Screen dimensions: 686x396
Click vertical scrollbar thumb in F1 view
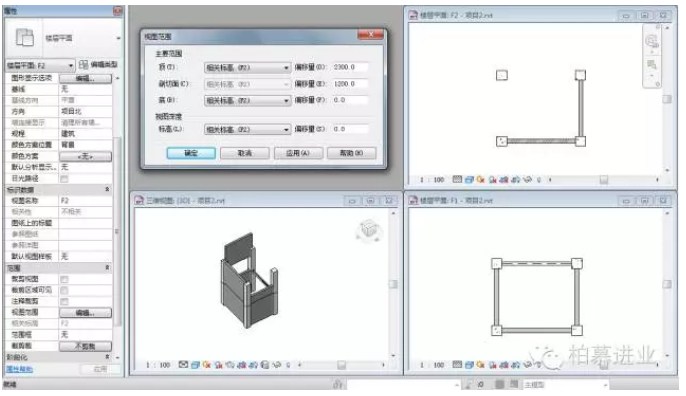[667, 284]
